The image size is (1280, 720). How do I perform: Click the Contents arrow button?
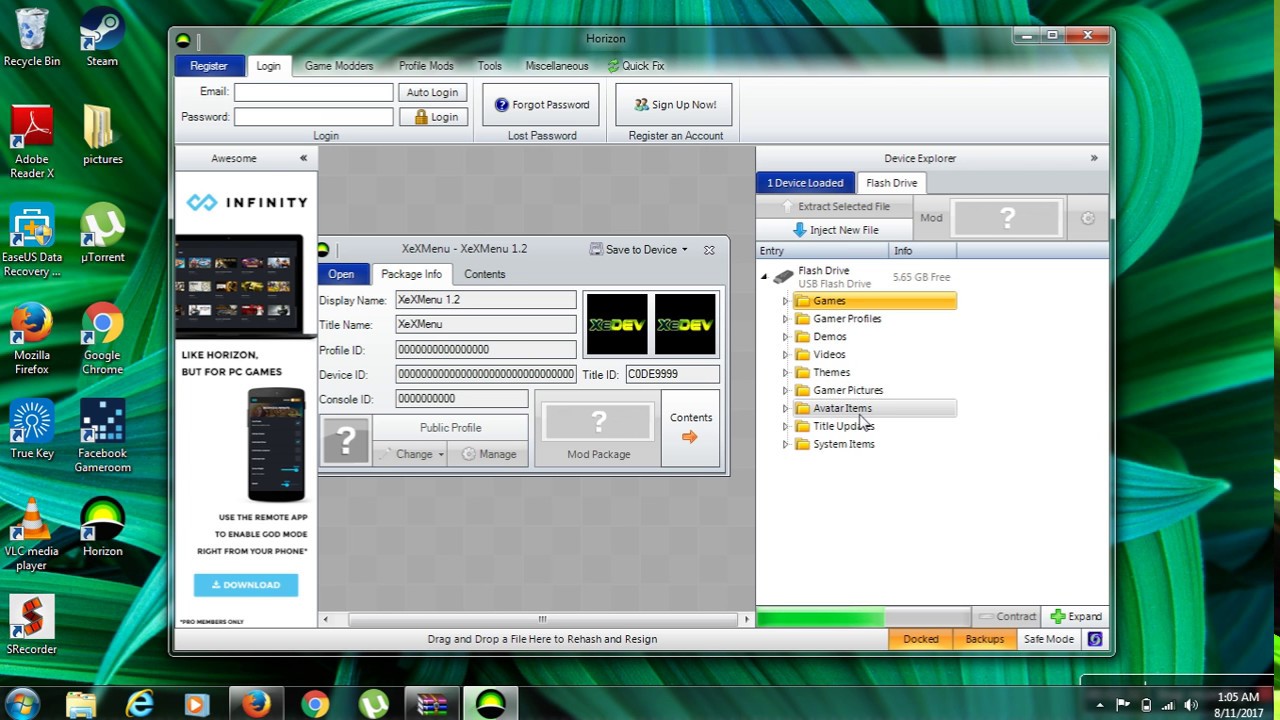click(690, 428)
